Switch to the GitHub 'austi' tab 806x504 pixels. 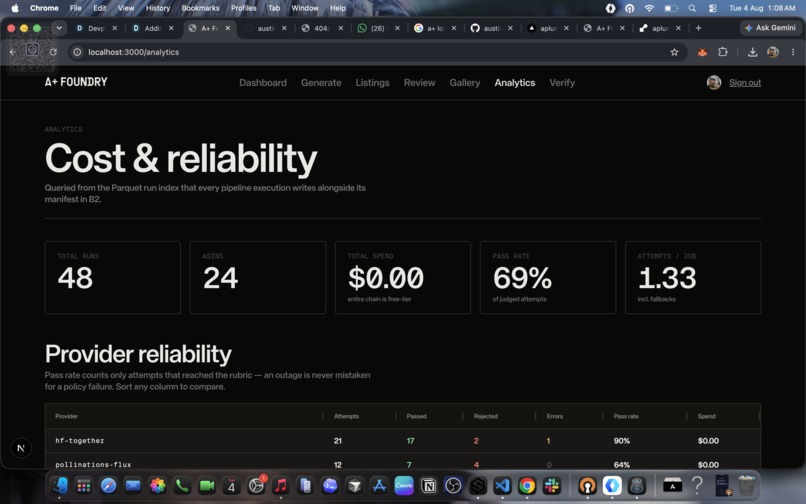[491, 28]
